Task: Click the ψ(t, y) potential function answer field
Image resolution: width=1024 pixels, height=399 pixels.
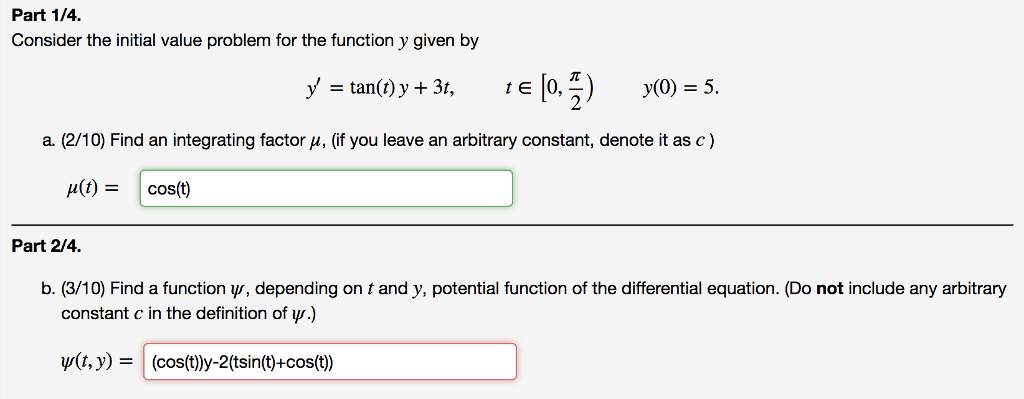Action: 330,362
